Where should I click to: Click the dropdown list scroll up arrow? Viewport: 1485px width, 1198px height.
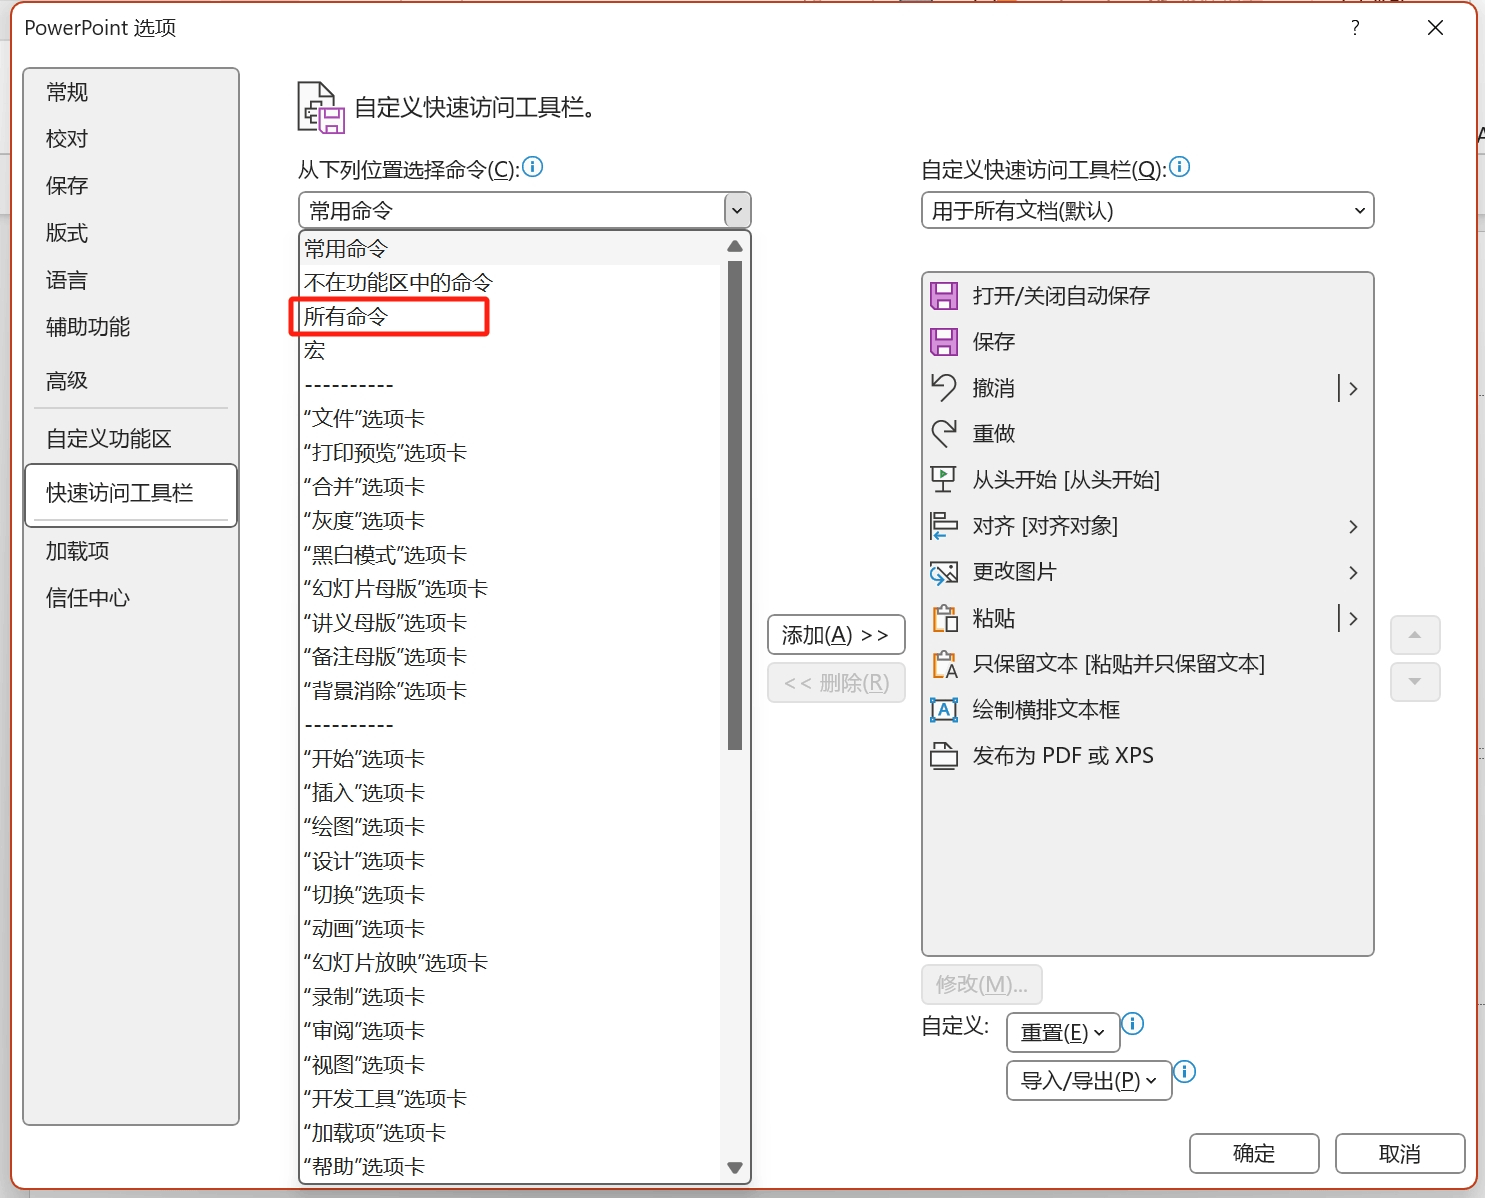pyautogui.click(x=735, y=246)
